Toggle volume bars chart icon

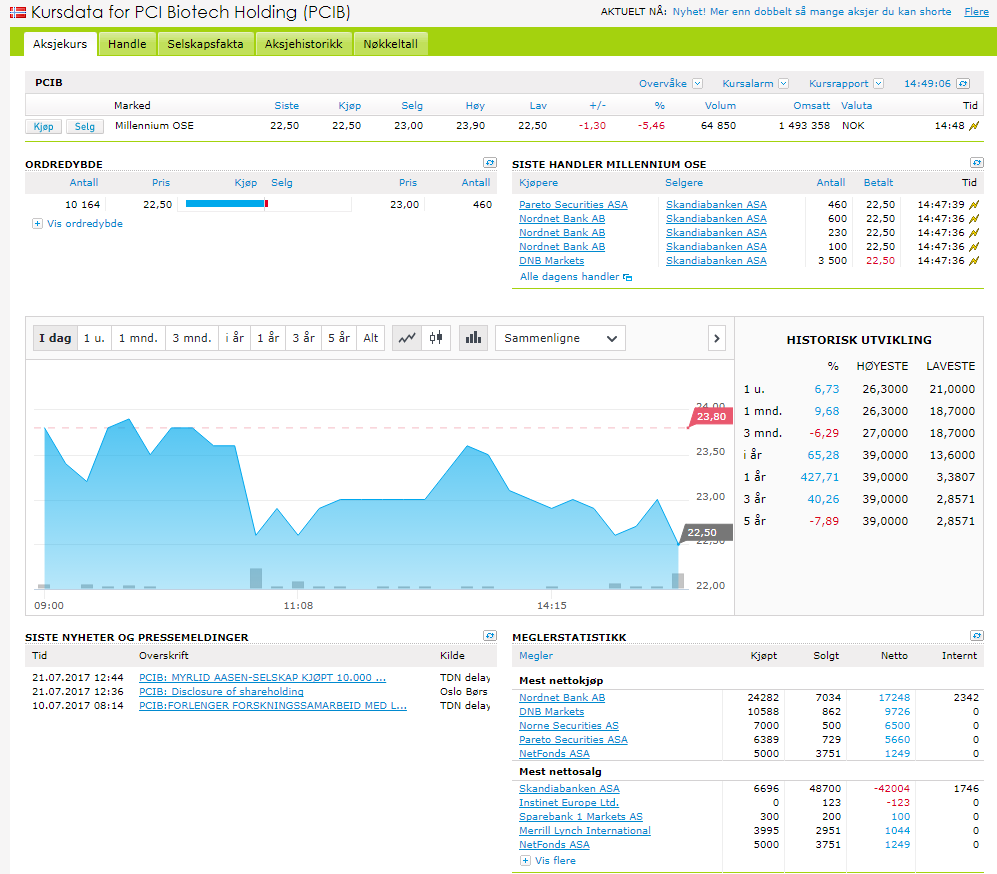click(x=474, y=338)
